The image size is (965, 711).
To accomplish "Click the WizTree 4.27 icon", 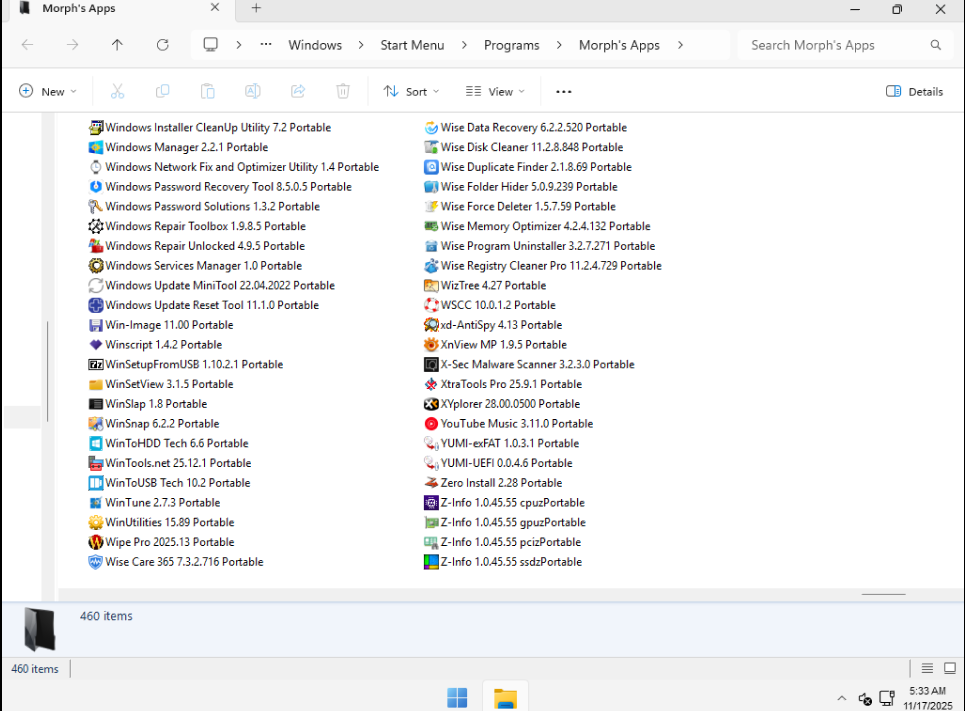I will tap(431, 285).
